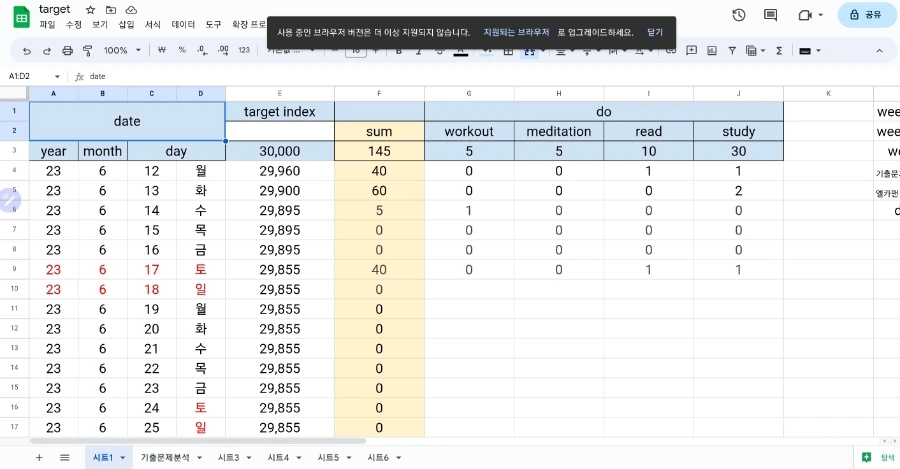Check cloud save status icon
Viewport: 900px width, 469px height.
coord(131,10)
